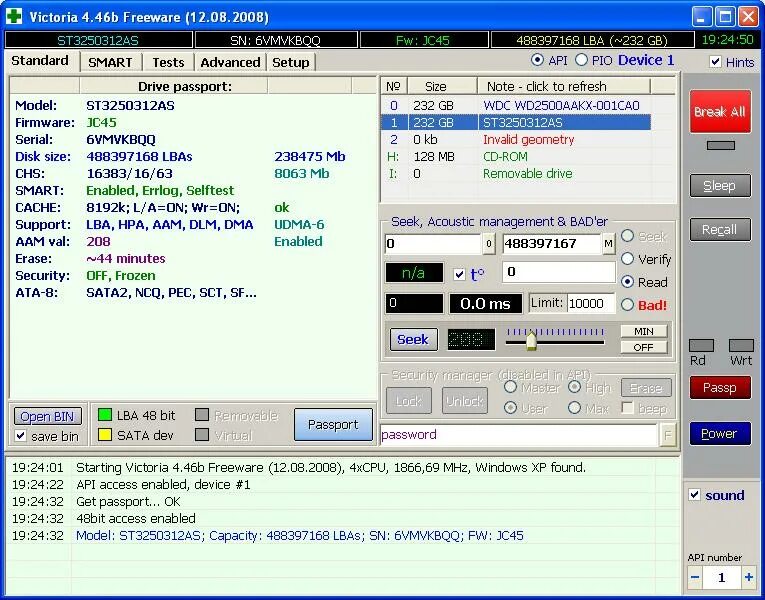Click the password input field
The width and height of the screenshot is (765, 600).
pos(519,435)
